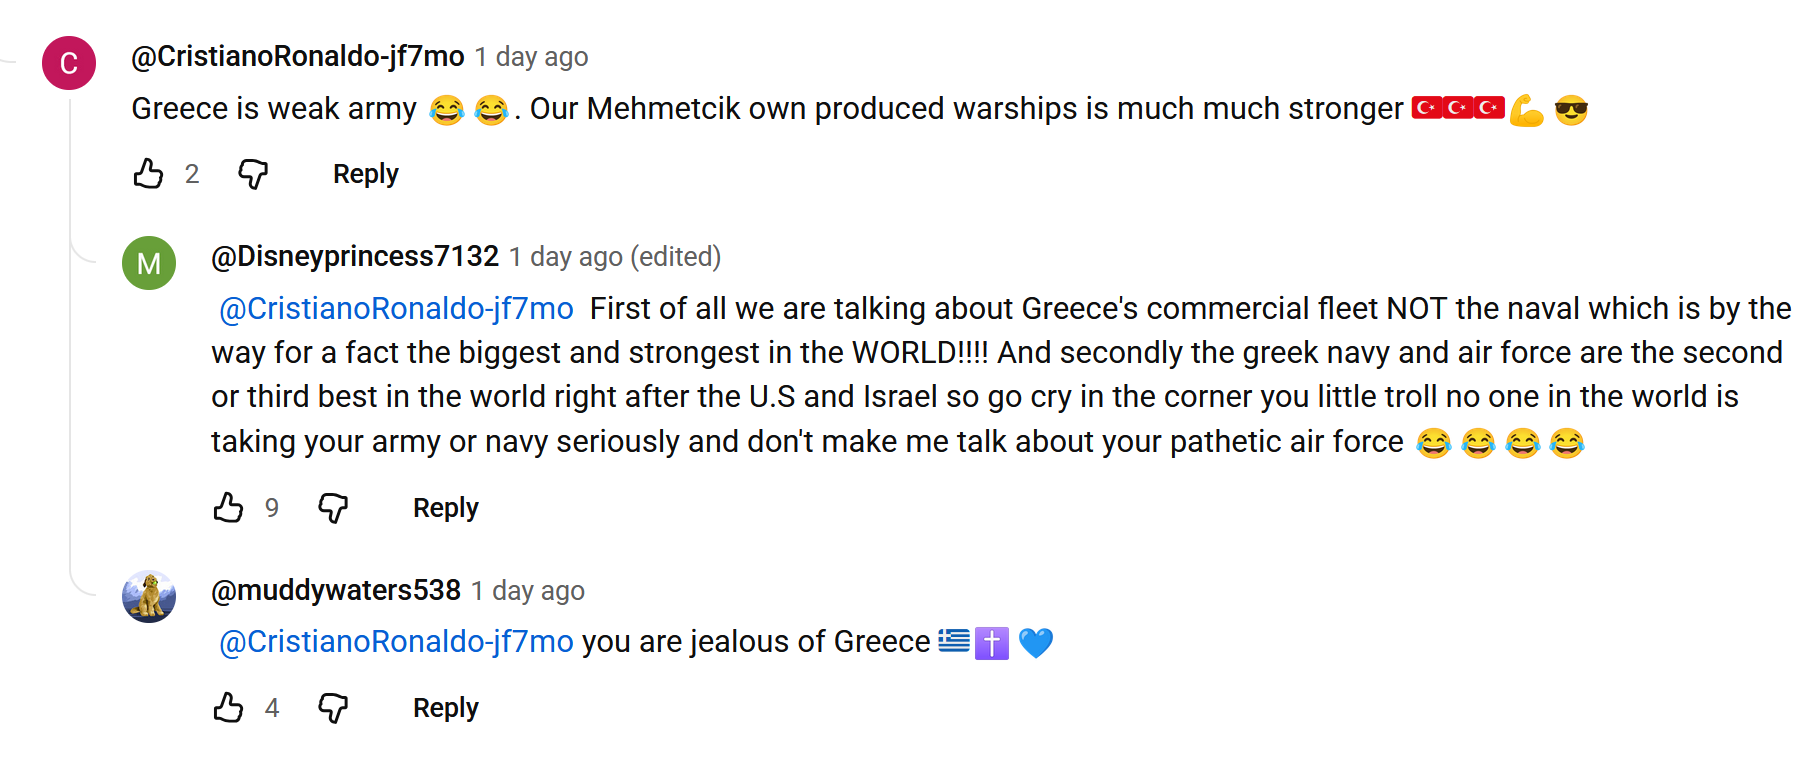The width and height of the screenshot is (1820, 766).
Task: Open muddywaters538's dog avatar picture
Action: point(149,597)
